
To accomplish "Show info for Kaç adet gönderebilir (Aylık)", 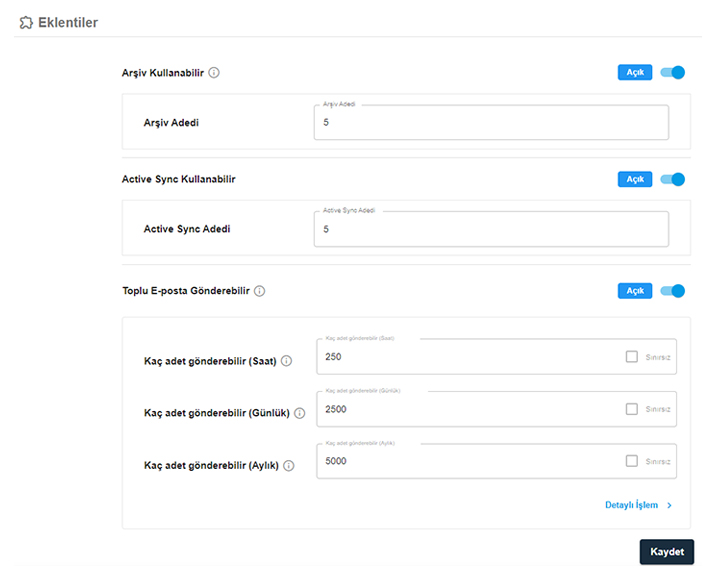I will [x=289, y=465].
